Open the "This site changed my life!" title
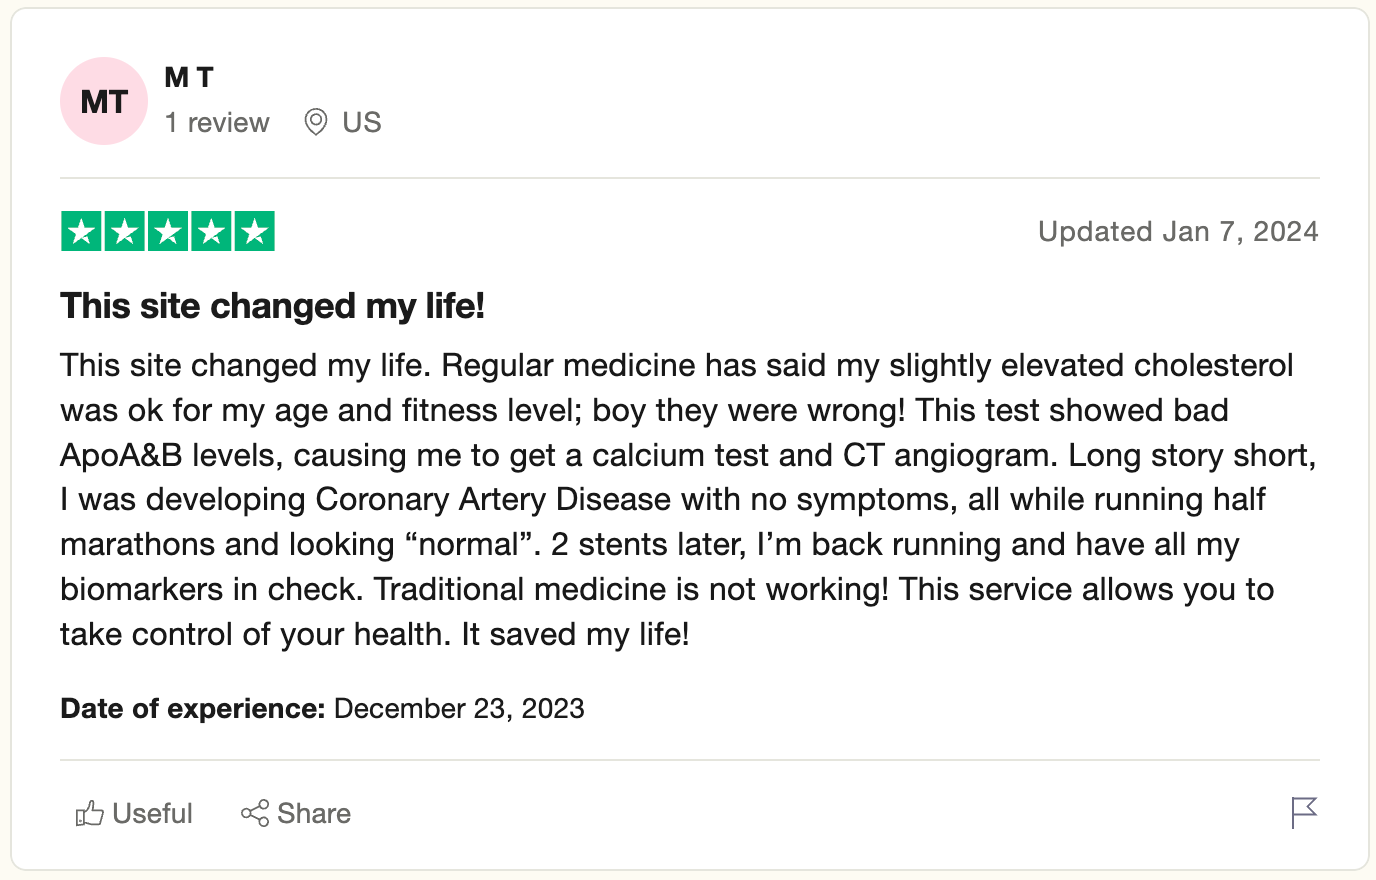 point(272,306)
